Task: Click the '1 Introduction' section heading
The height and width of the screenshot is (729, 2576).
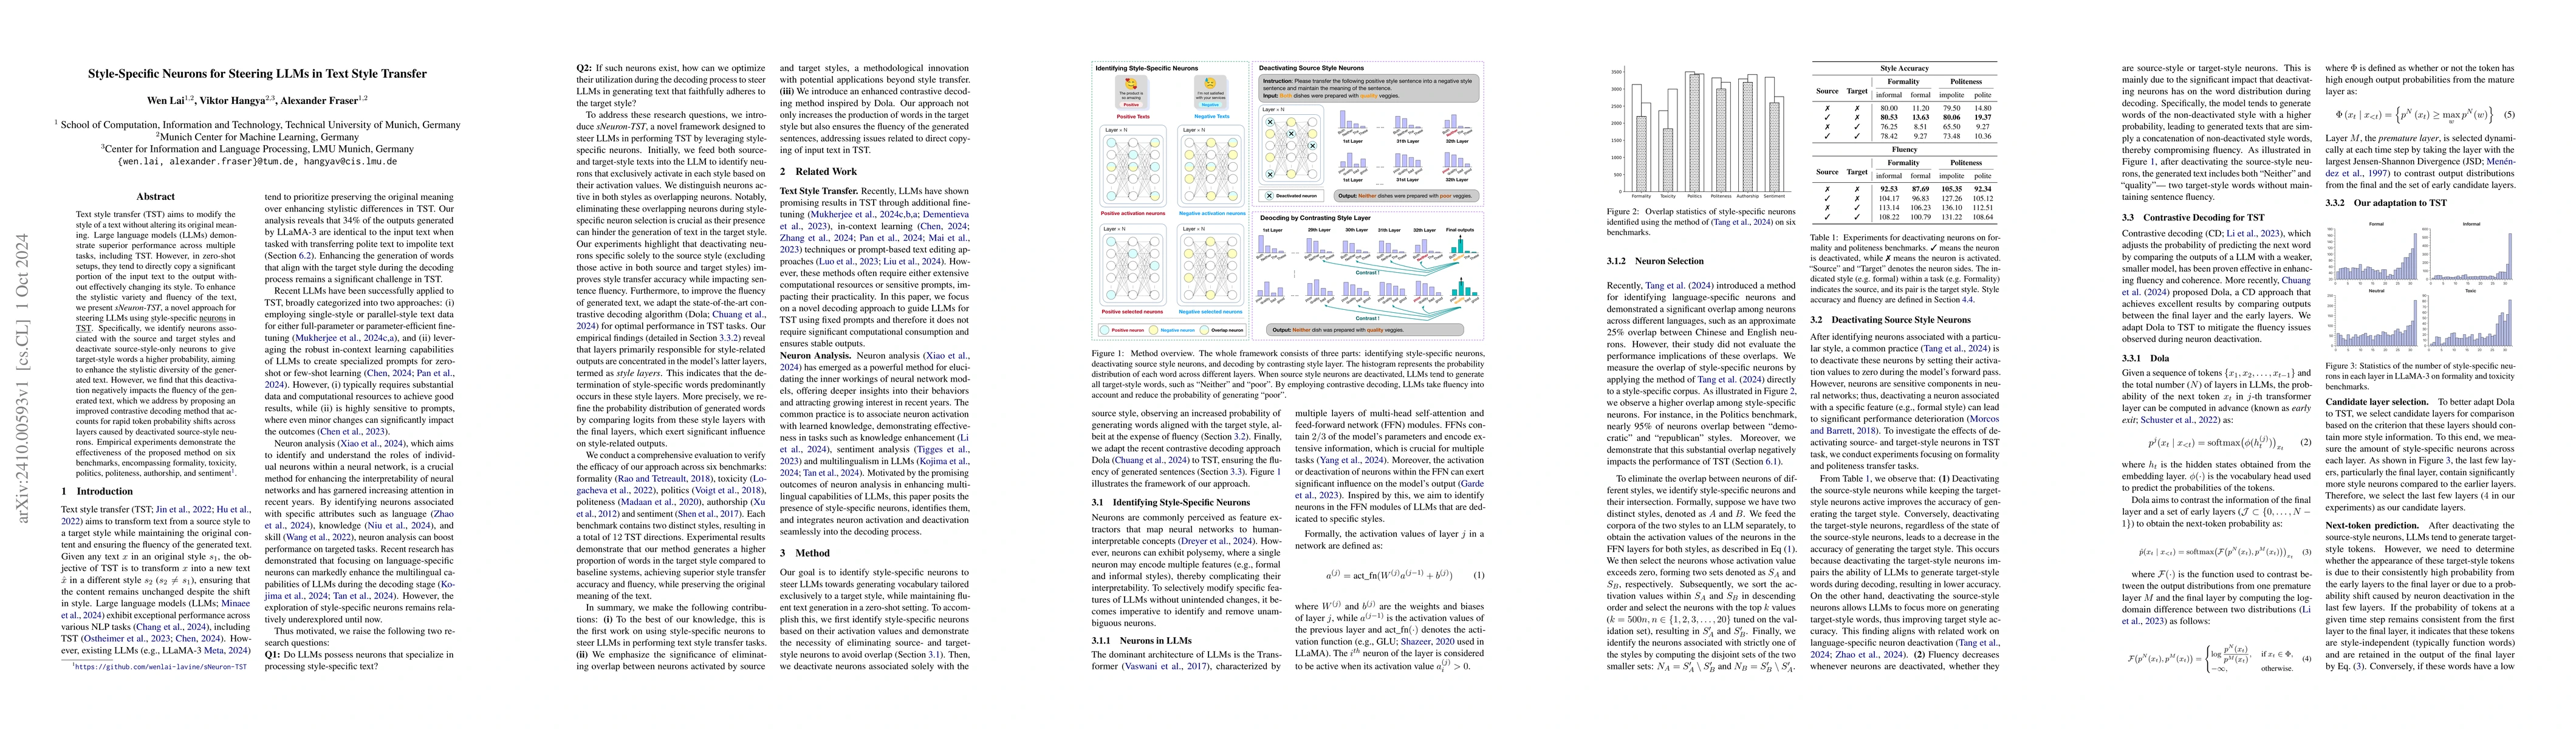Action: pyautogui.click(x=97, y=491)
